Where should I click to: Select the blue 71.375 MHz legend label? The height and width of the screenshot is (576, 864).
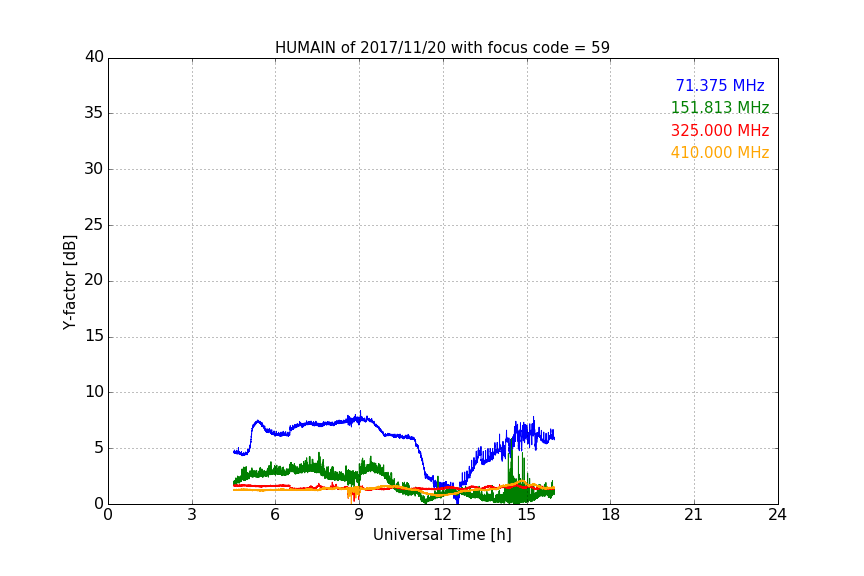point(720,85)
